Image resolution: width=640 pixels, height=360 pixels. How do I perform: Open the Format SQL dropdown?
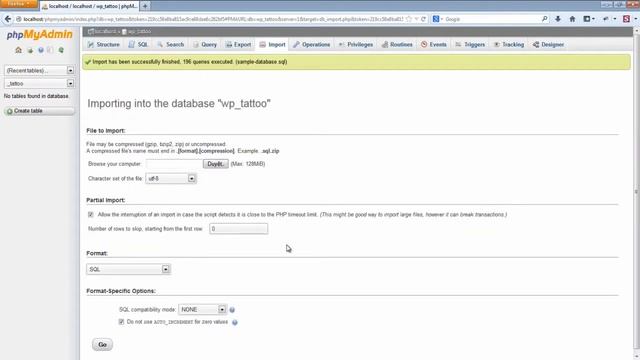[128, 269]
